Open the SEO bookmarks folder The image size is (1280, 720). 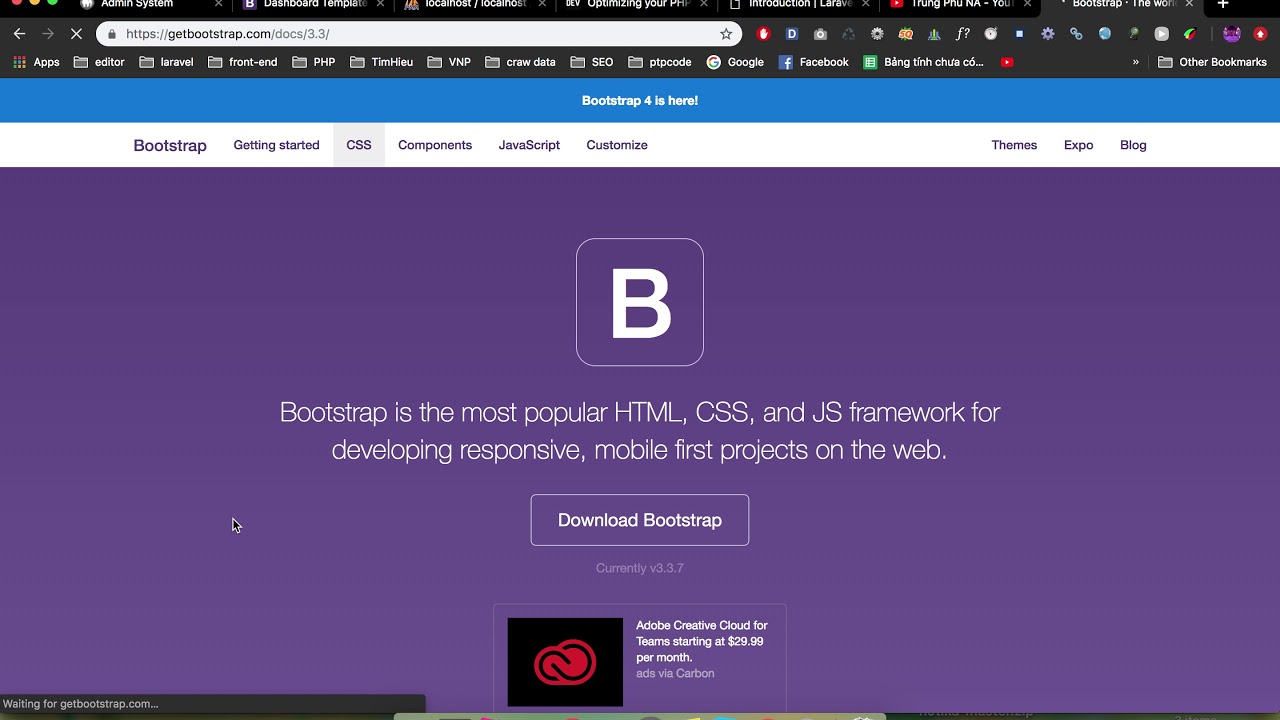(x=592, y=62)
